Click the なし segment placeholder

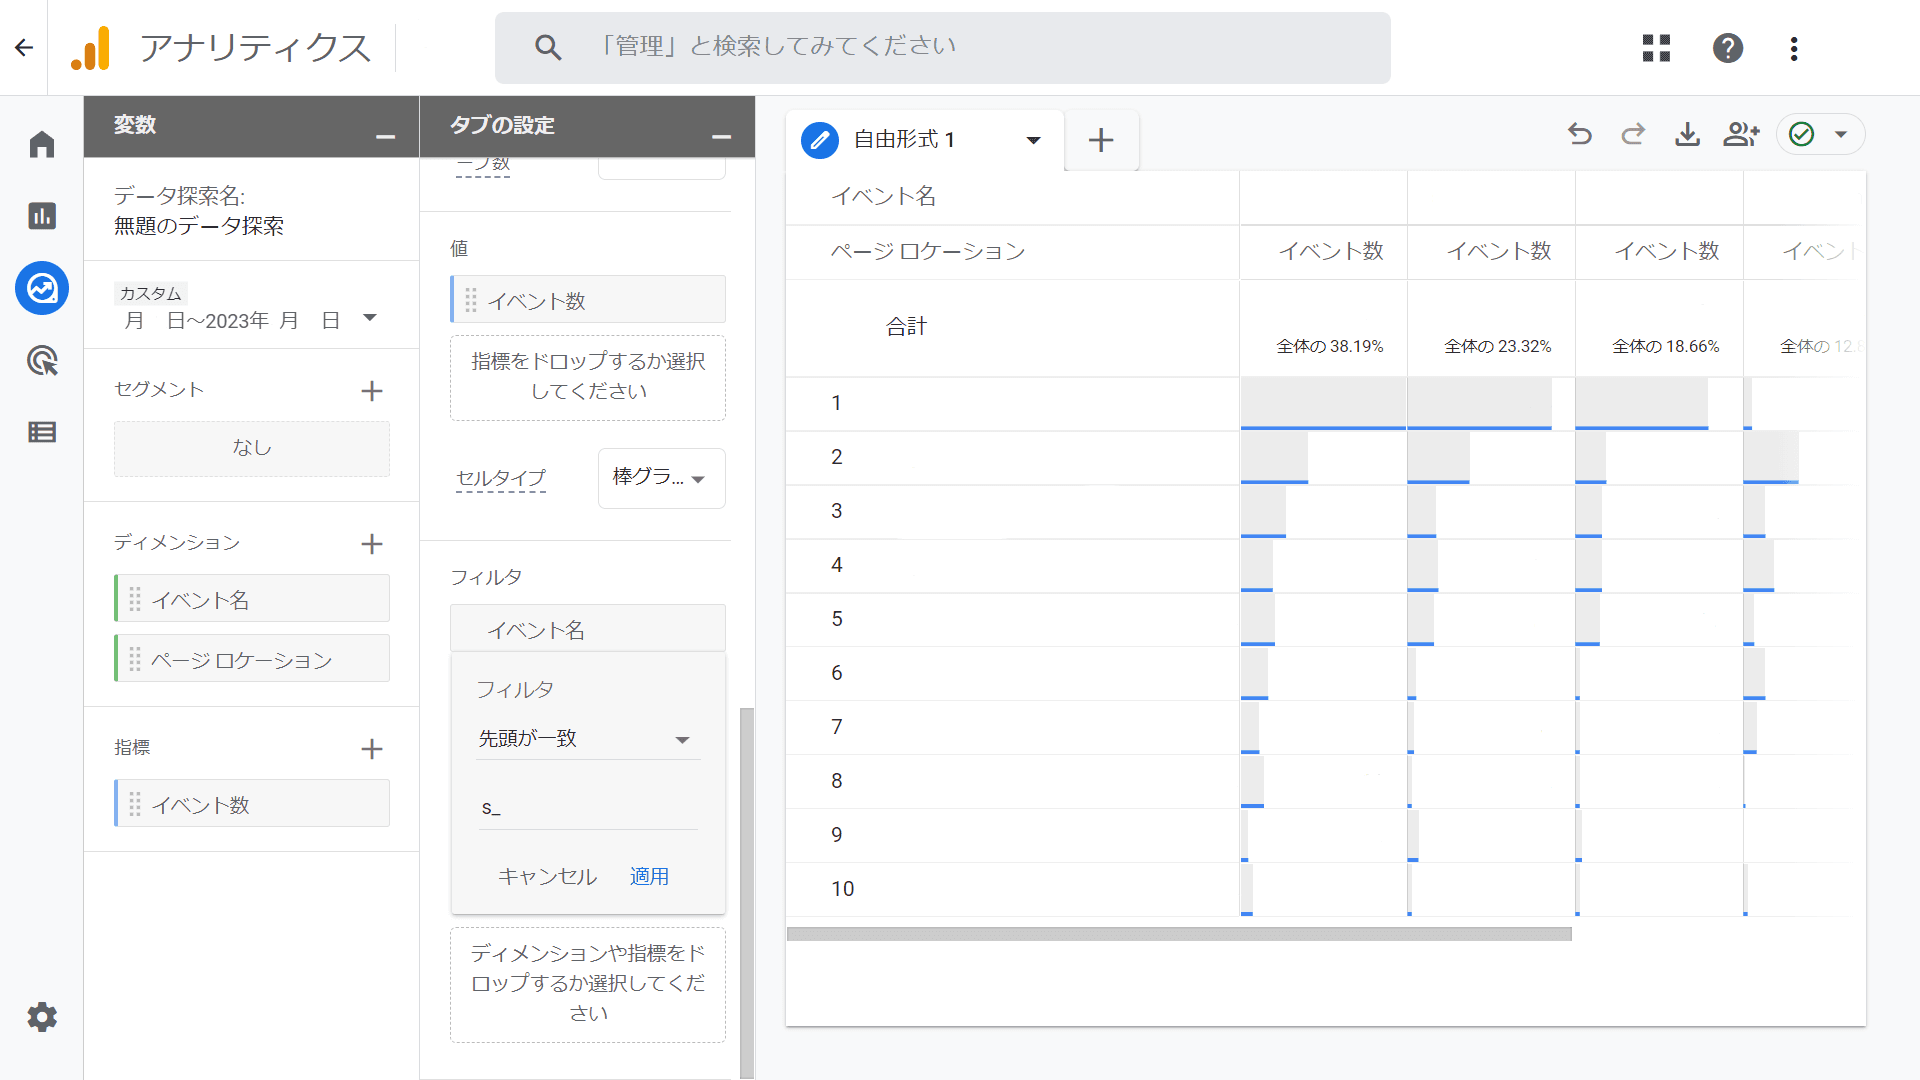[x=252, y=448]
